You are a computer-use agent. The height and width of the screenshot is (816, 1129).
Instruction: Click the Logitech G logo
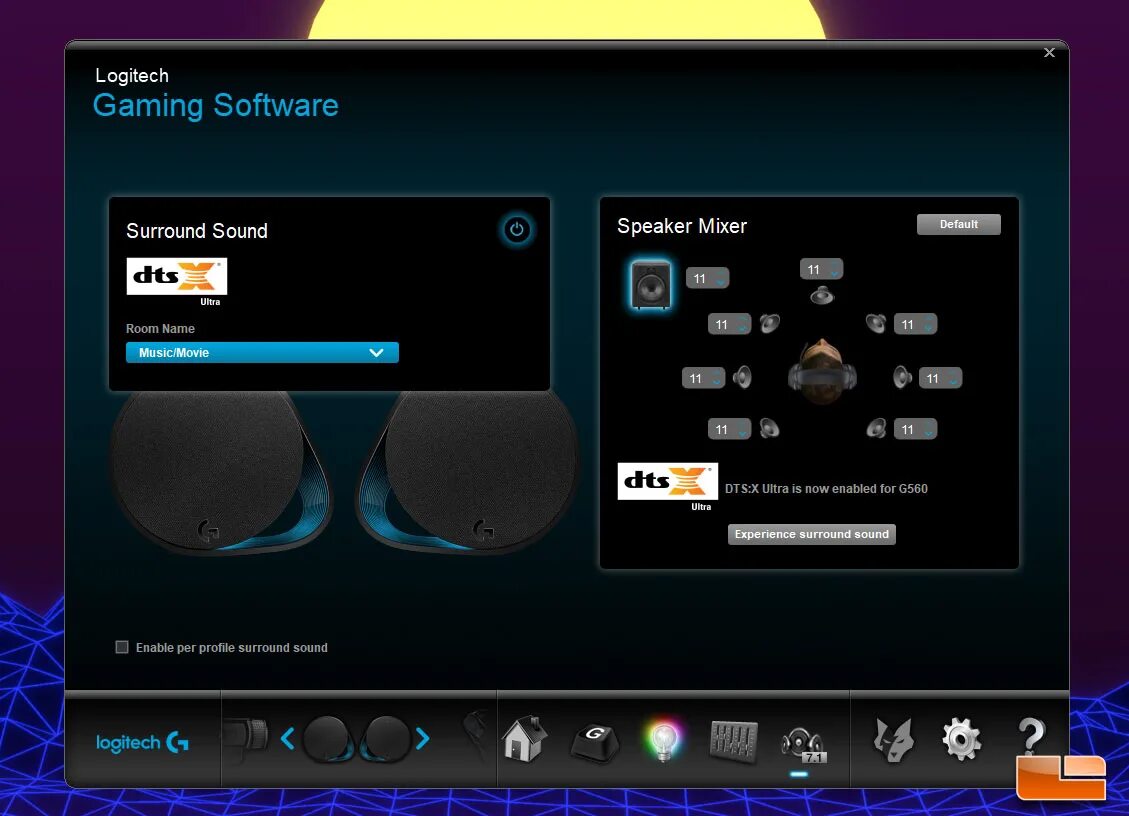point(143,743)
